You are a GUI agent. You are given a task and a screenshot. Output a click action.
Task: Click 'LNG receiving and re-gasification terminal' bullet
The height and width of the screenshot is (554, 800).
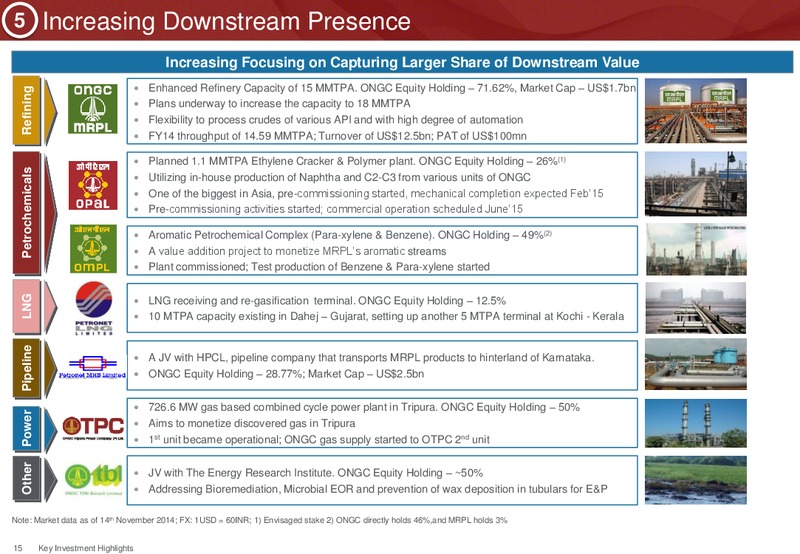coord(327,300)
